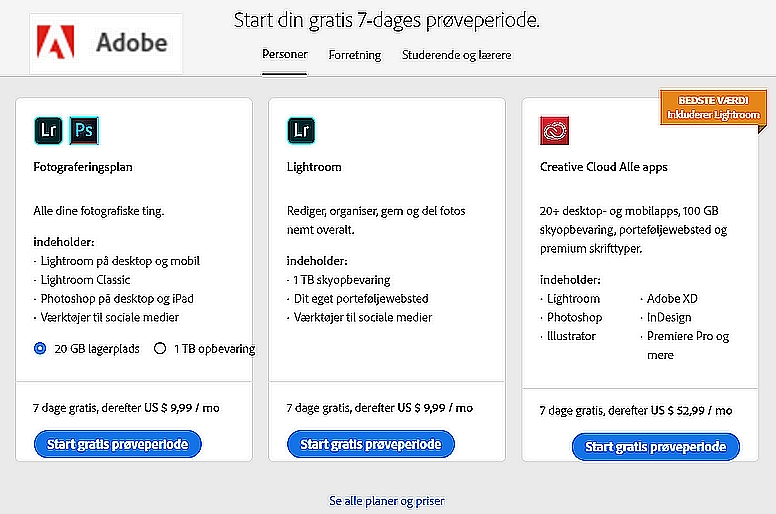Click the Photoshop Ps icon

(84, 131)
